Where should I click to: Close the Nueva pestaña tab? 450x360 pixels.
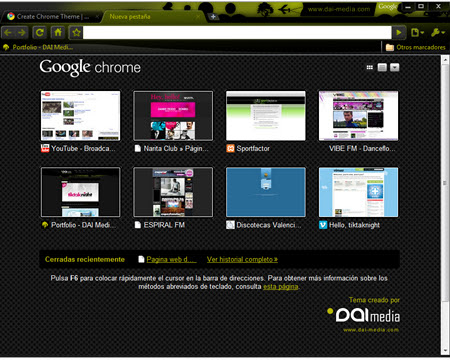click(198, 16)
